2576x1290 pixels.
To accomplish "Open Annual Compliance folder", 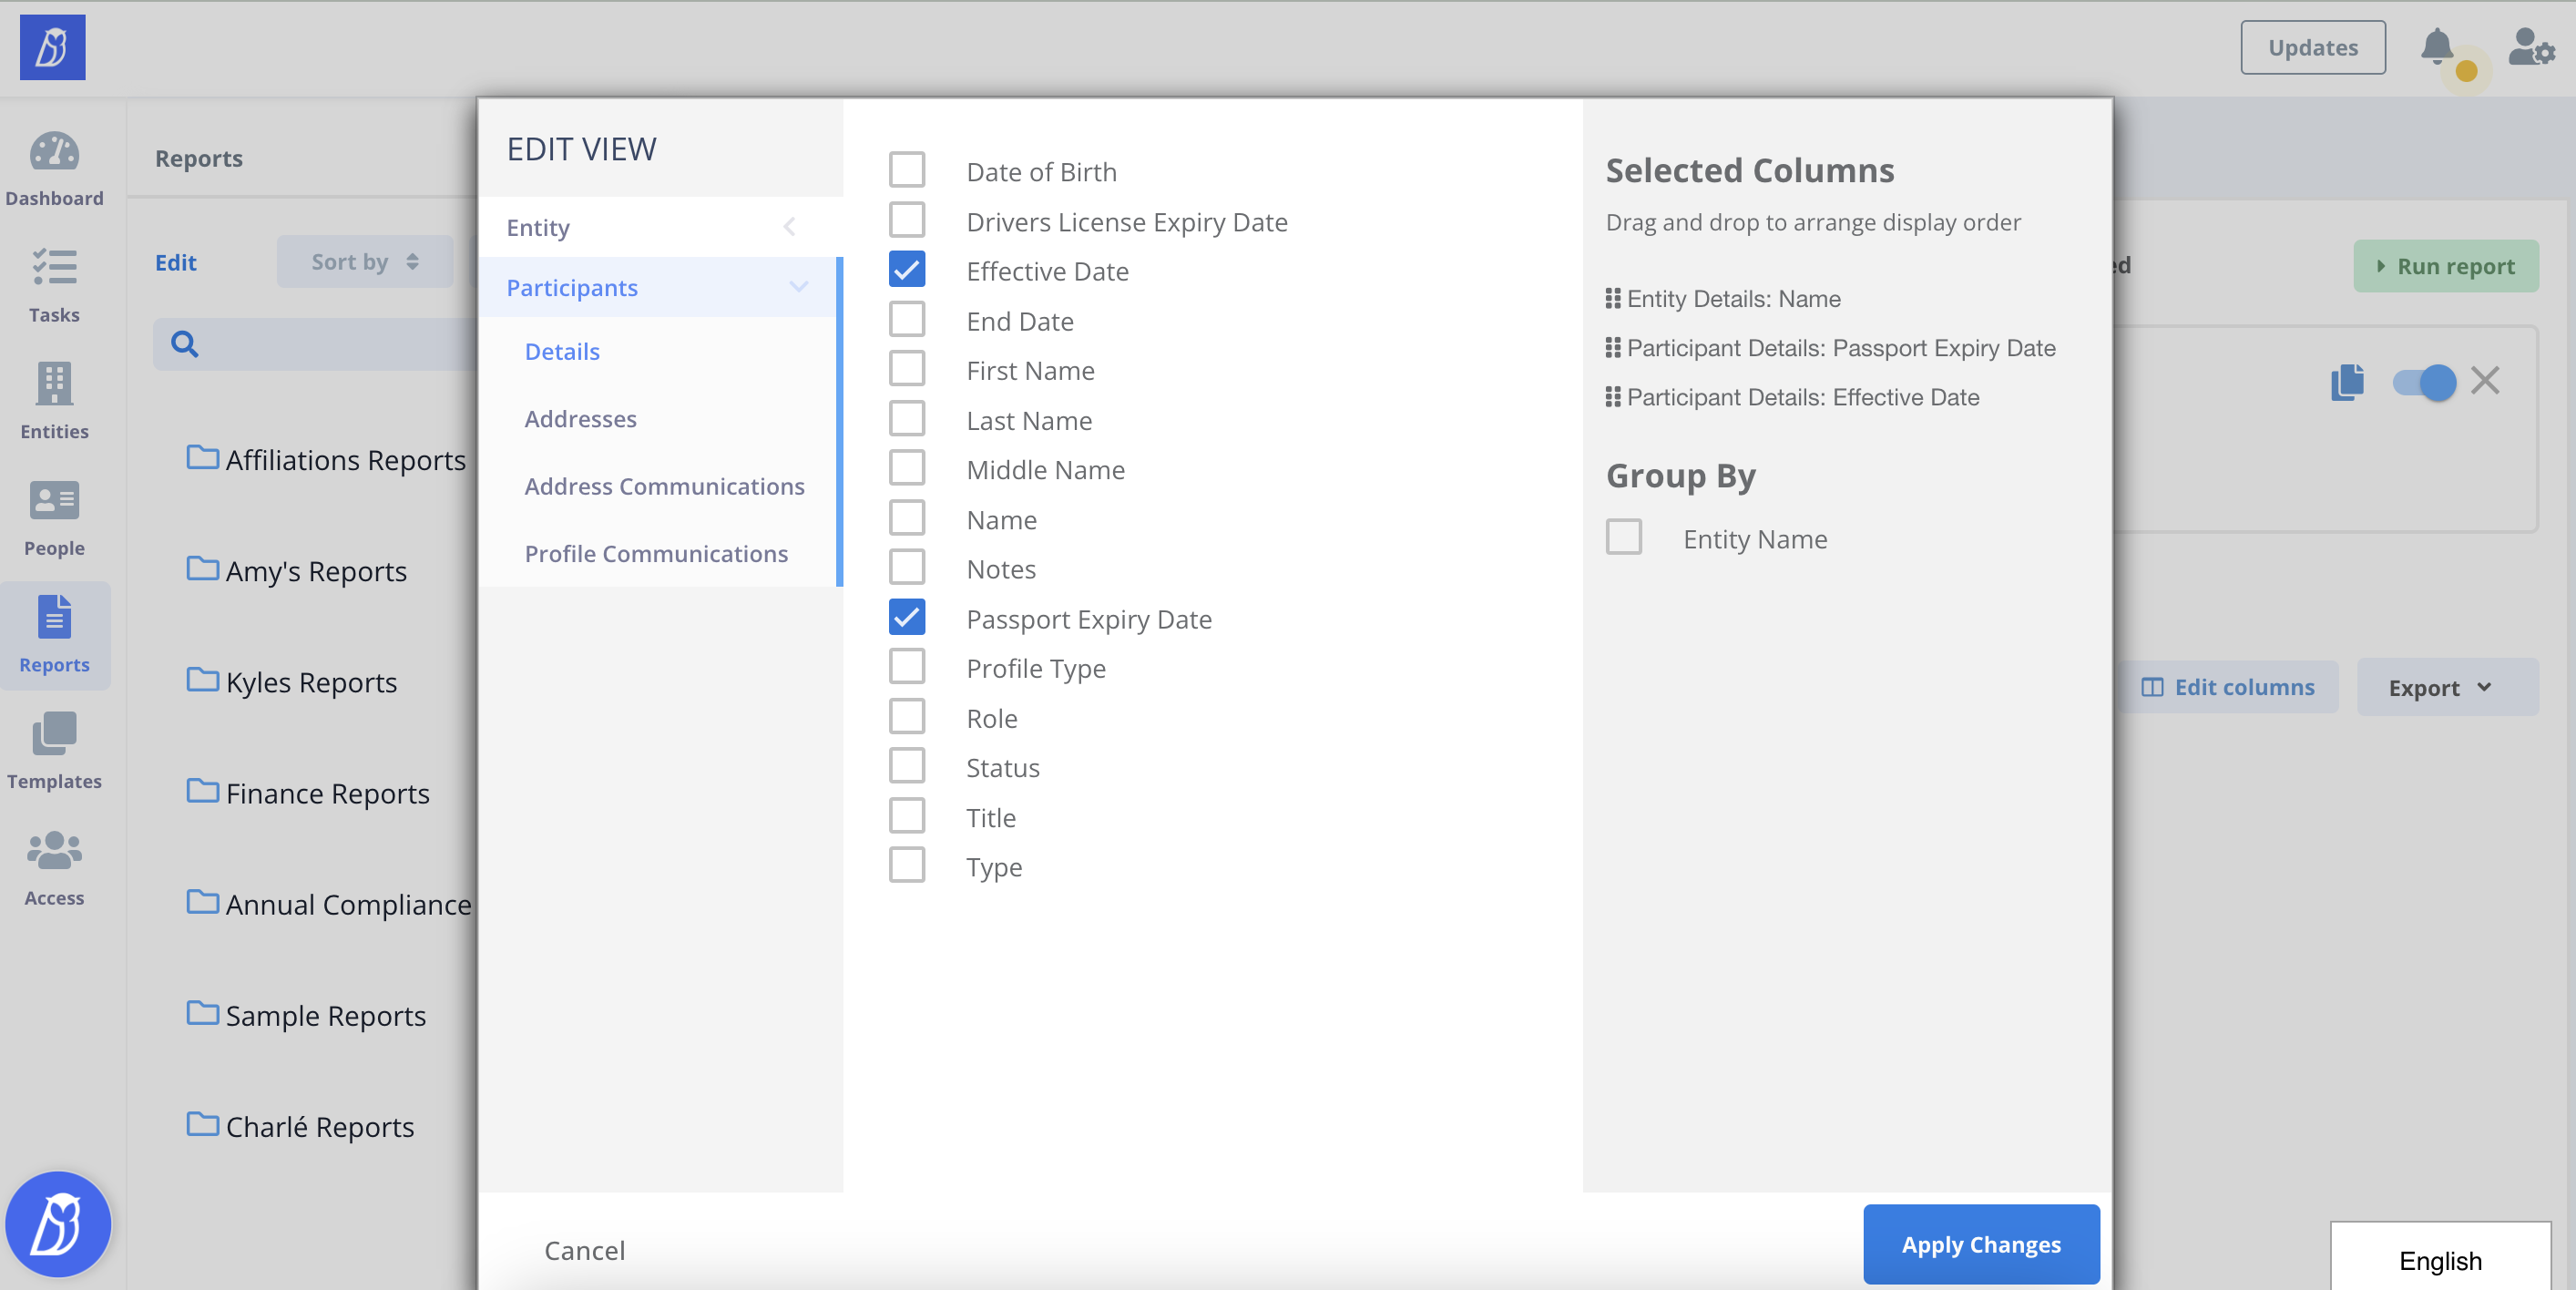I will (x=329, y=903).
